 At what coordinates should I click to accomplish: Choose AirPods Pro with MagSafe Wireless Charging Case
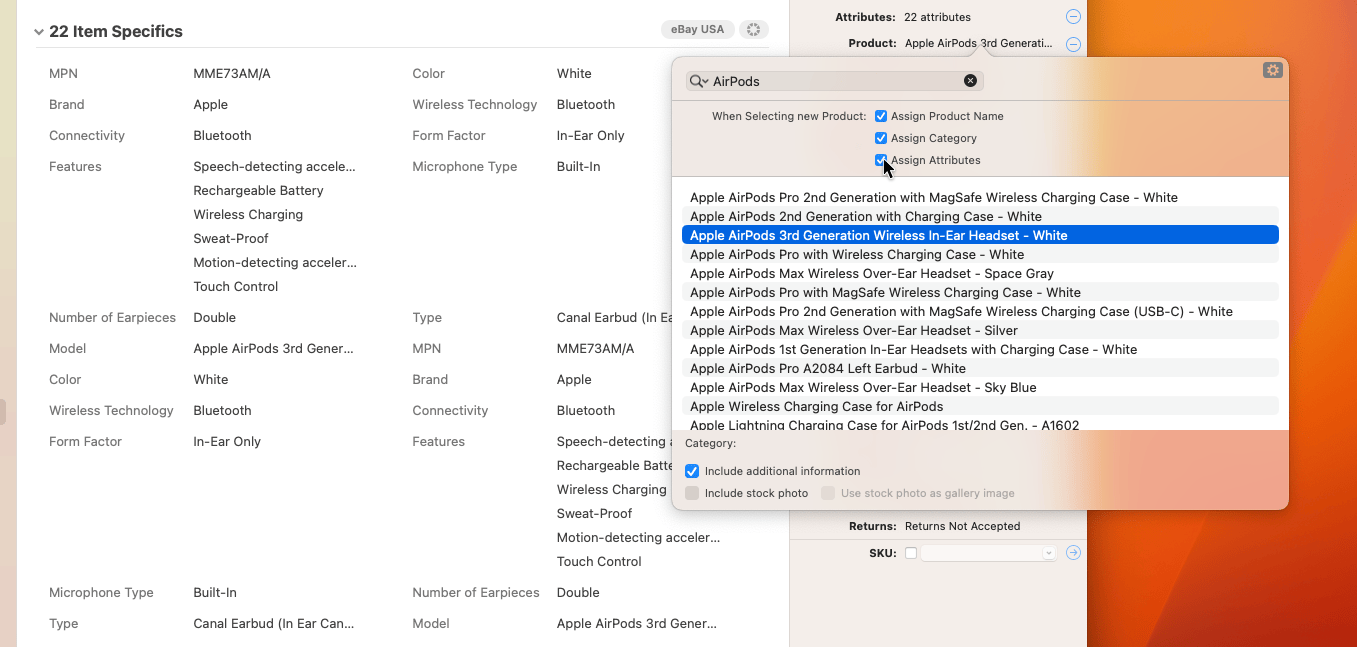(x=980, y=292)
